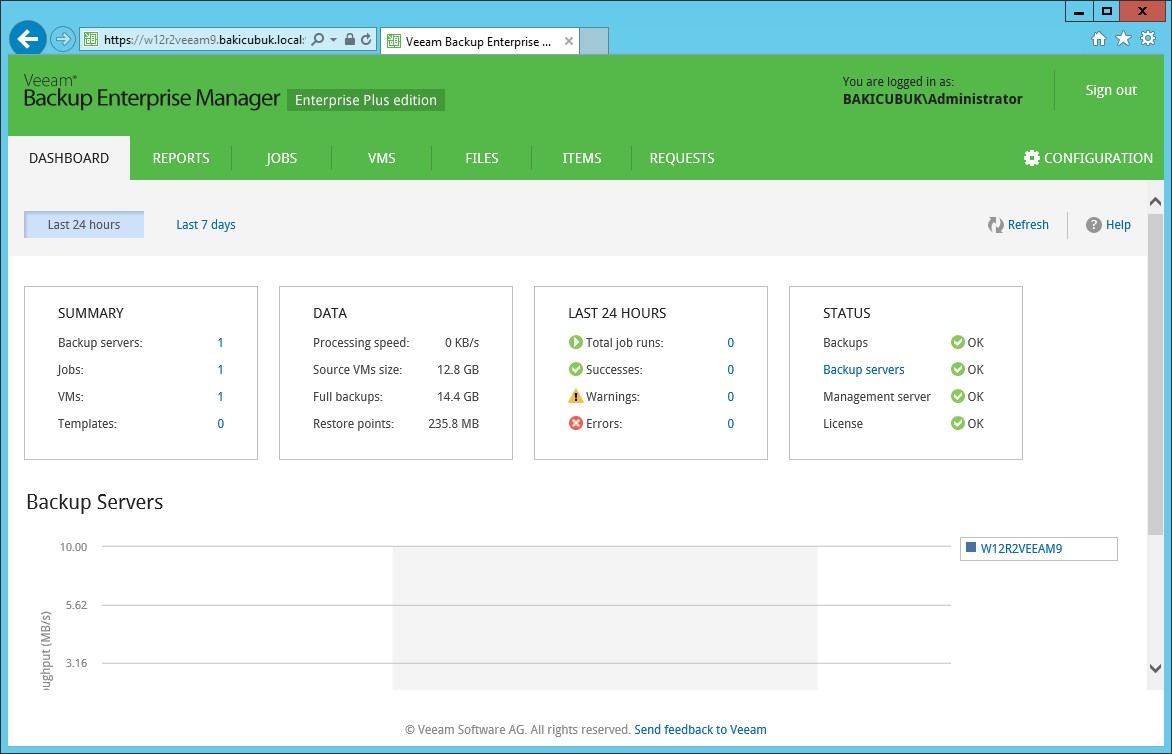Image resolution: width=1172 pixels, height=754 pixels.
Task: Click the Full backups value 14.4 GB
Action: click(x=457, y=396)
